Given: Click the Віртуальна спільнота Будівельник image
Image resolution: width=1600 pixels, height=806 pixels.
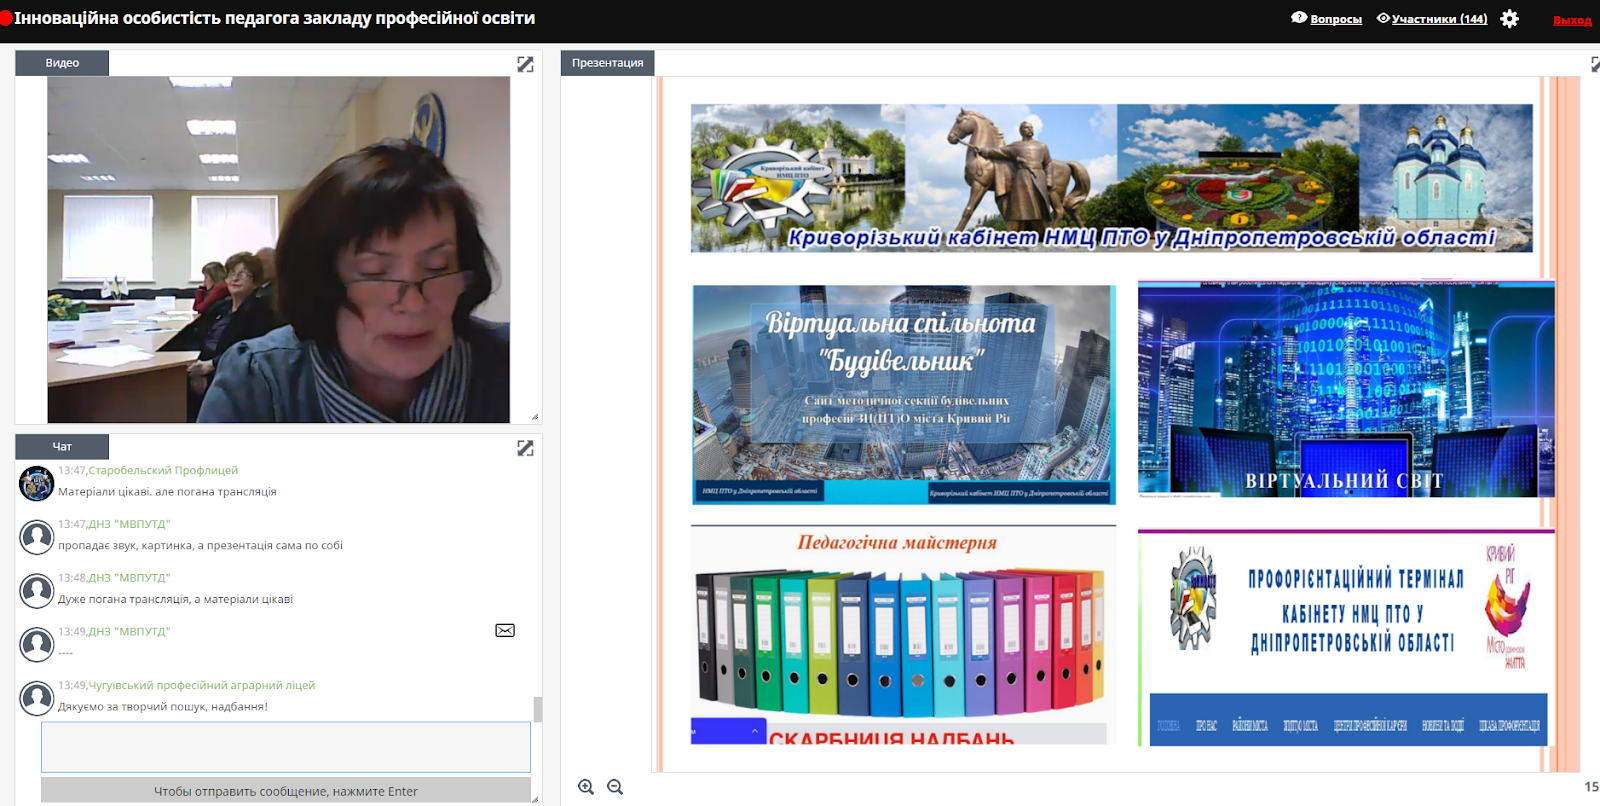Looking at the screenshot, I should (x=903, y=394).
